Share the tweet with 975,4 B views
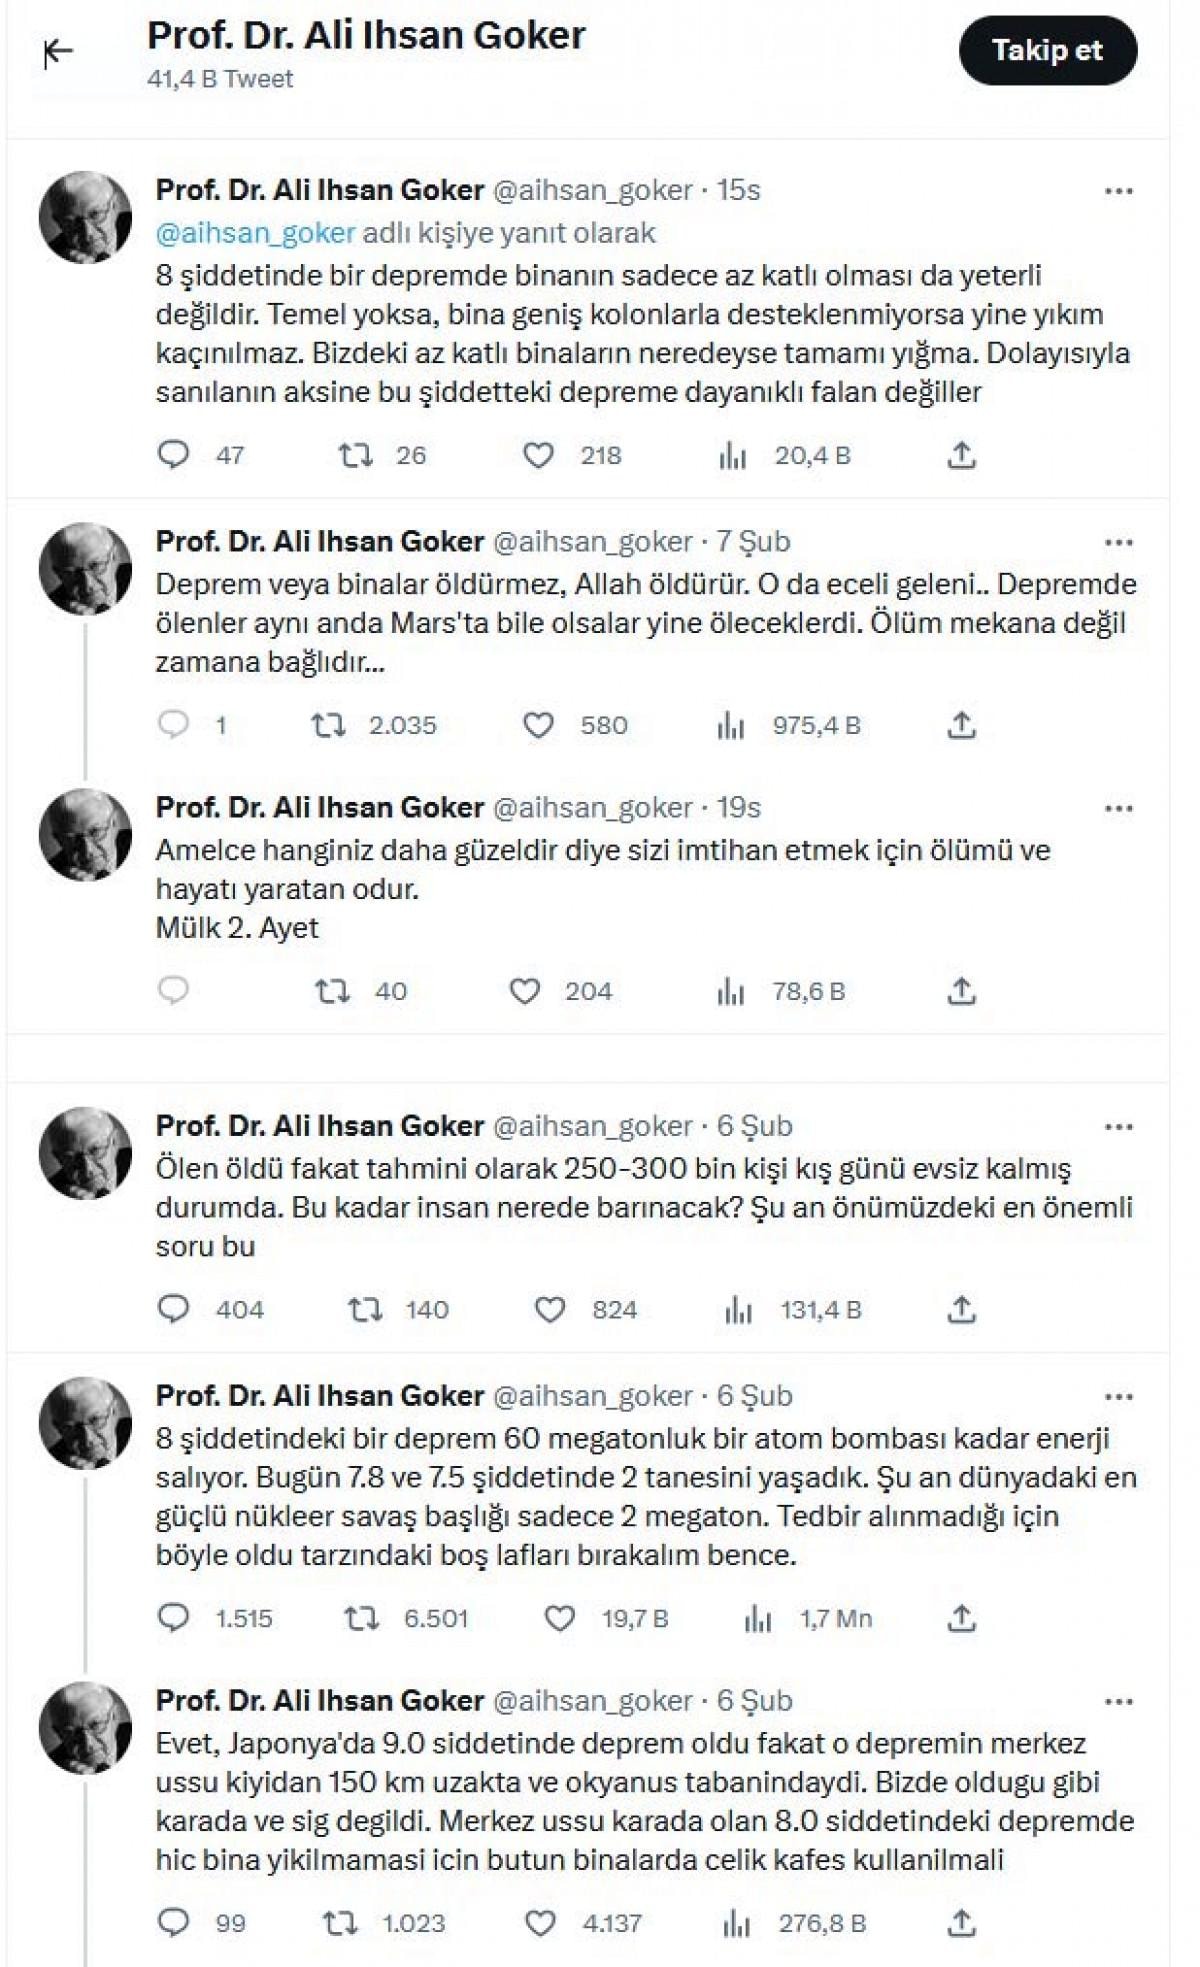Screen dimensions: 1200x1967 click(x=961, y=725)
